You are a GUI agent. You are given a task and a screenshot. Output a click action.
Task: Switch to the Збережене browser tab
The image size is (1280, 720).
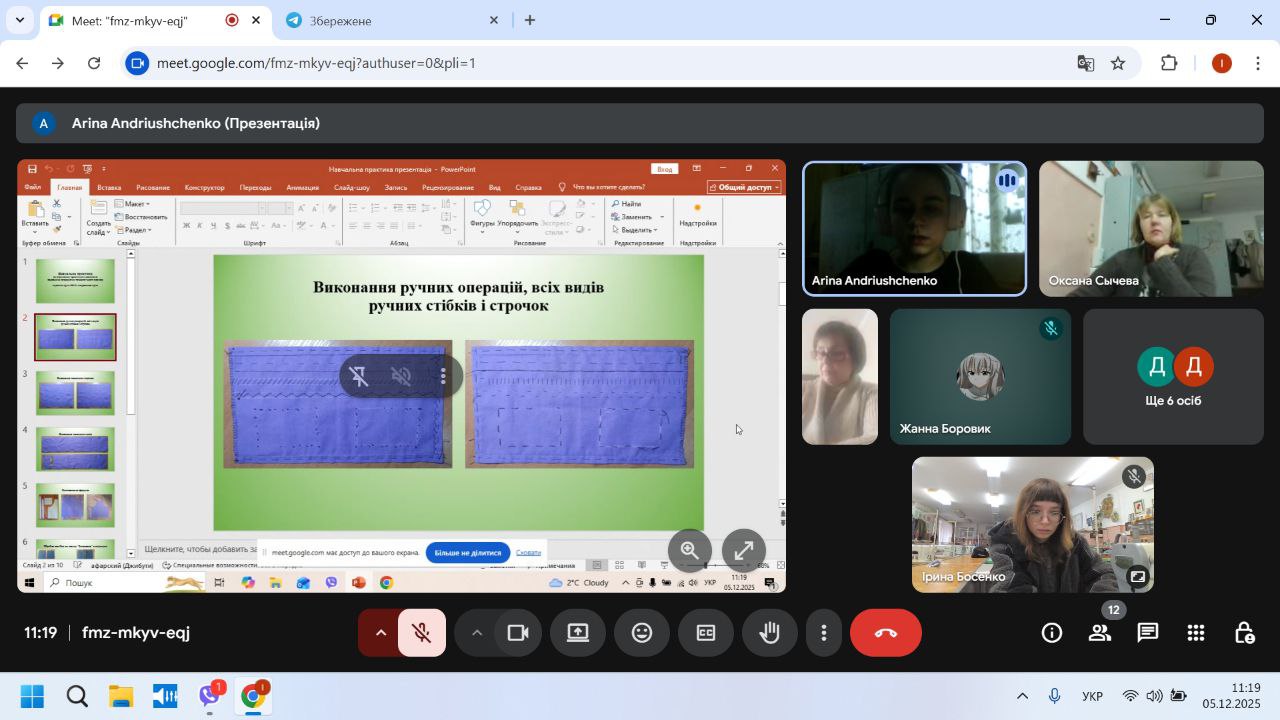(390, 21)
